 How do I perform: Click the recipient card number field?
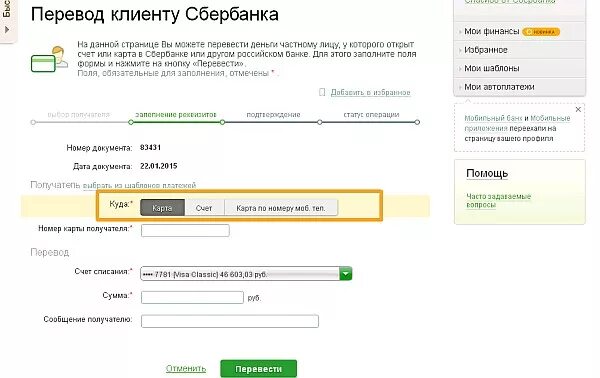click(185, 231)
